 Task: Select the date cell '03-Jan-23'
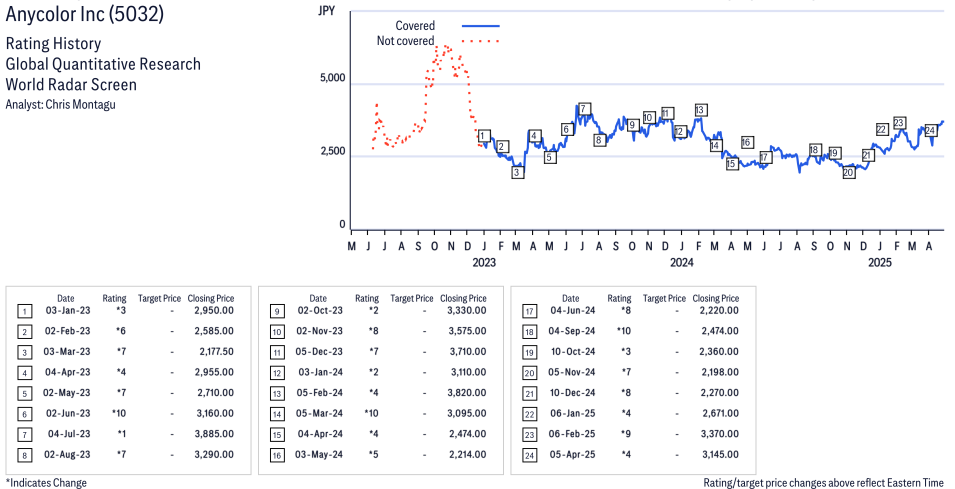(x=68, y=311)
